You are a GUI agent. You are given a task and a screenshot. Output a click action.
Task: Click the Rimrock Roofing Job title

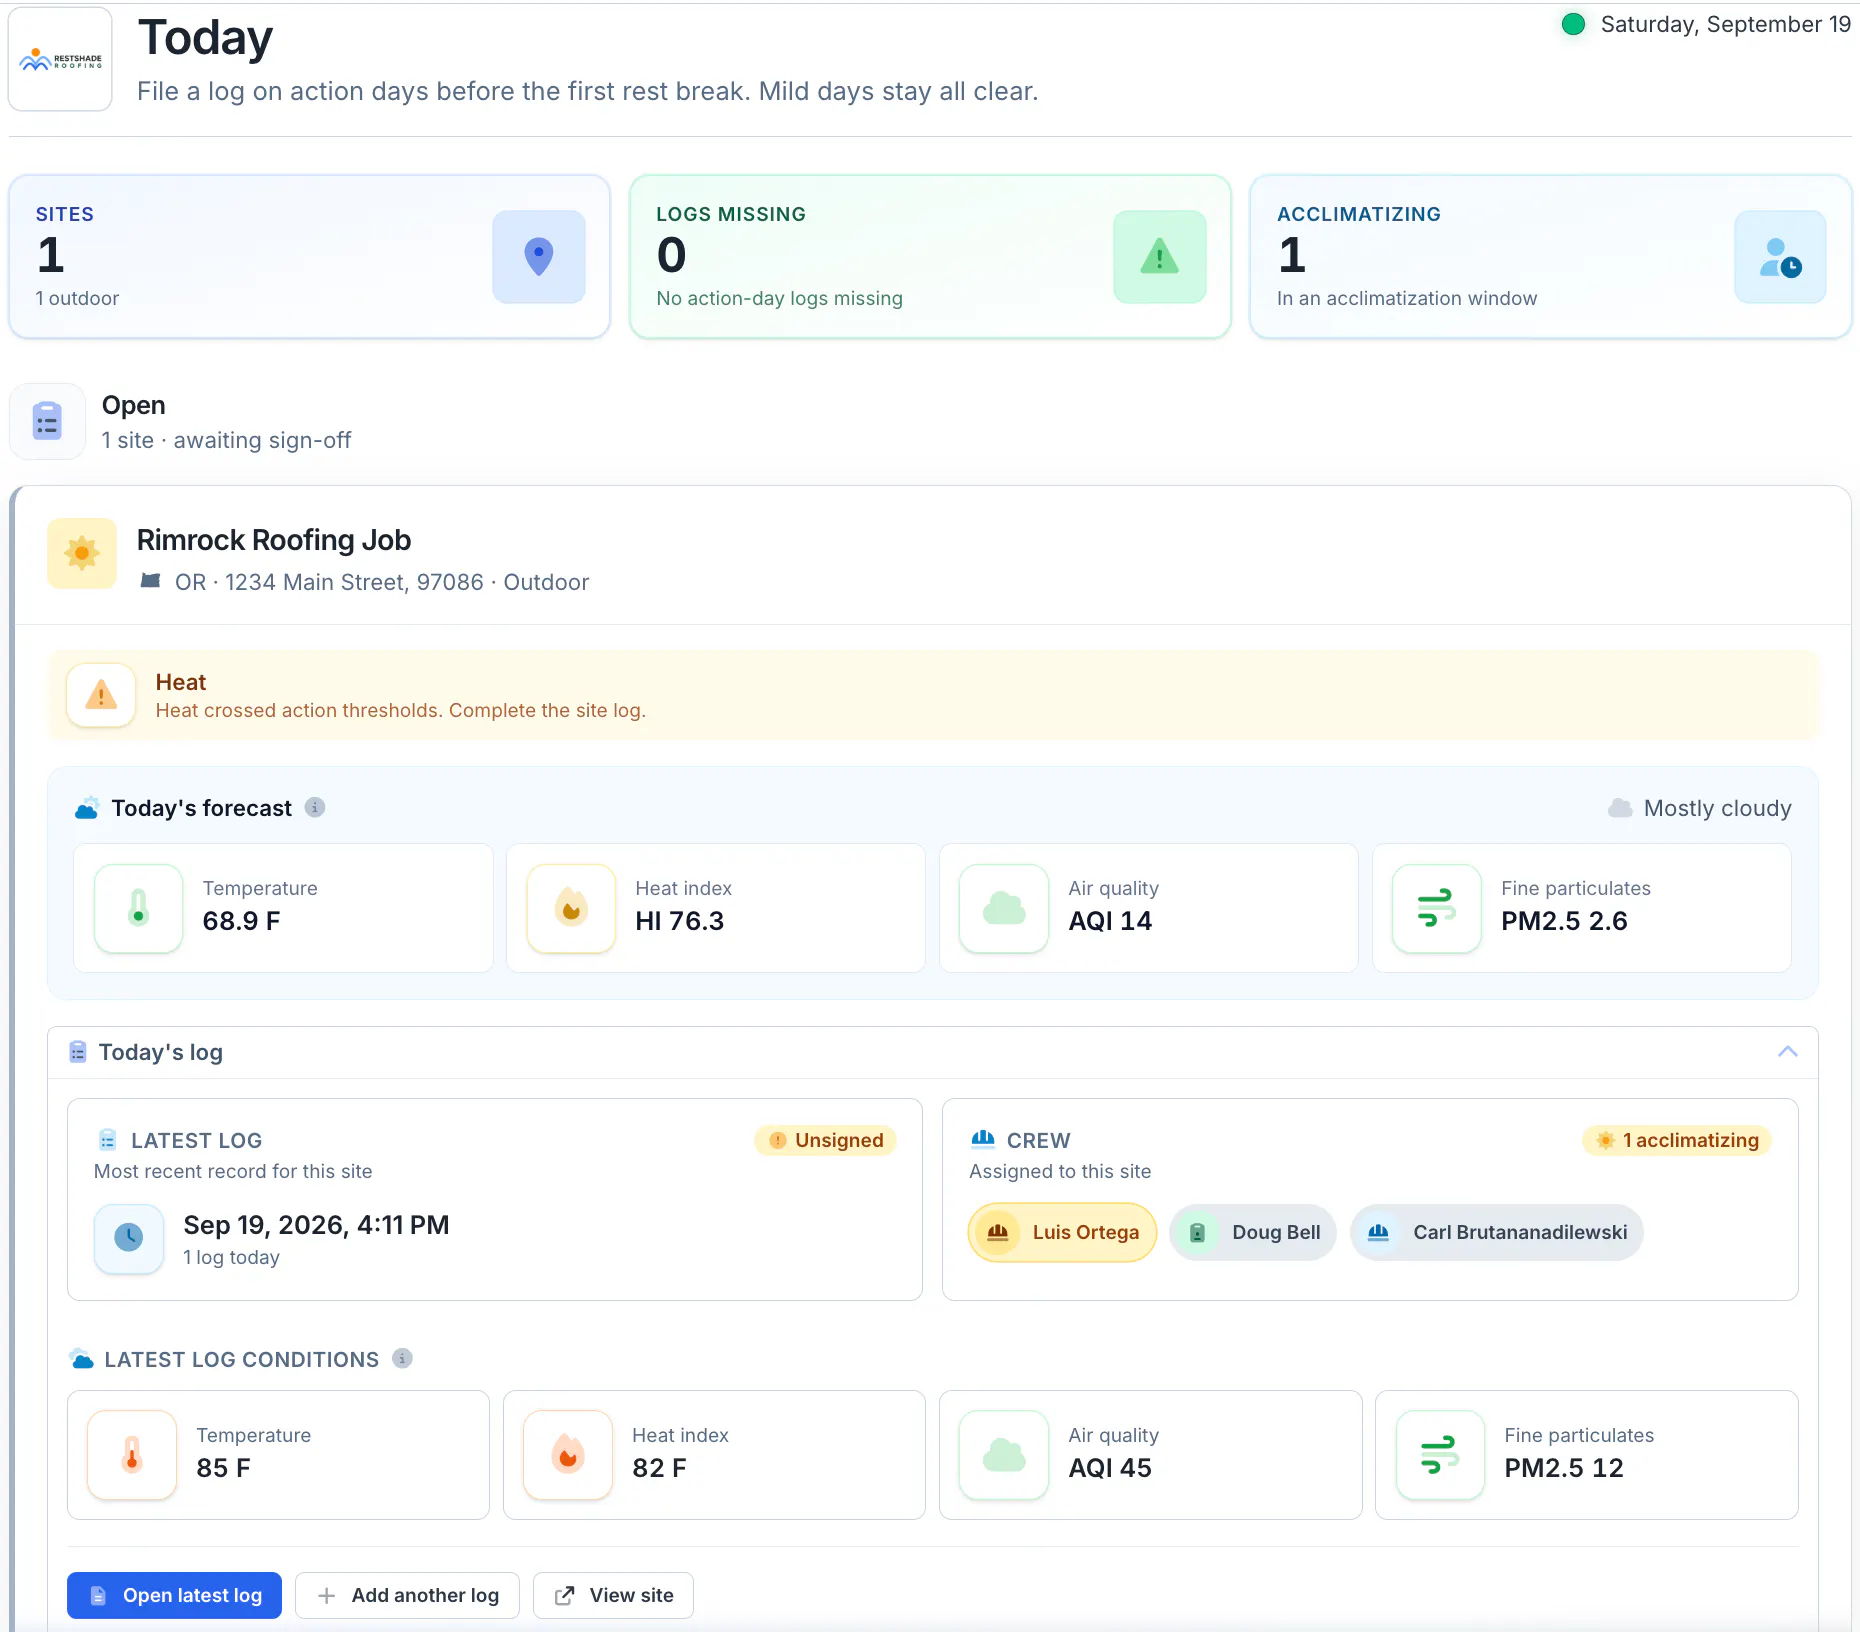(x=274, y=540)
